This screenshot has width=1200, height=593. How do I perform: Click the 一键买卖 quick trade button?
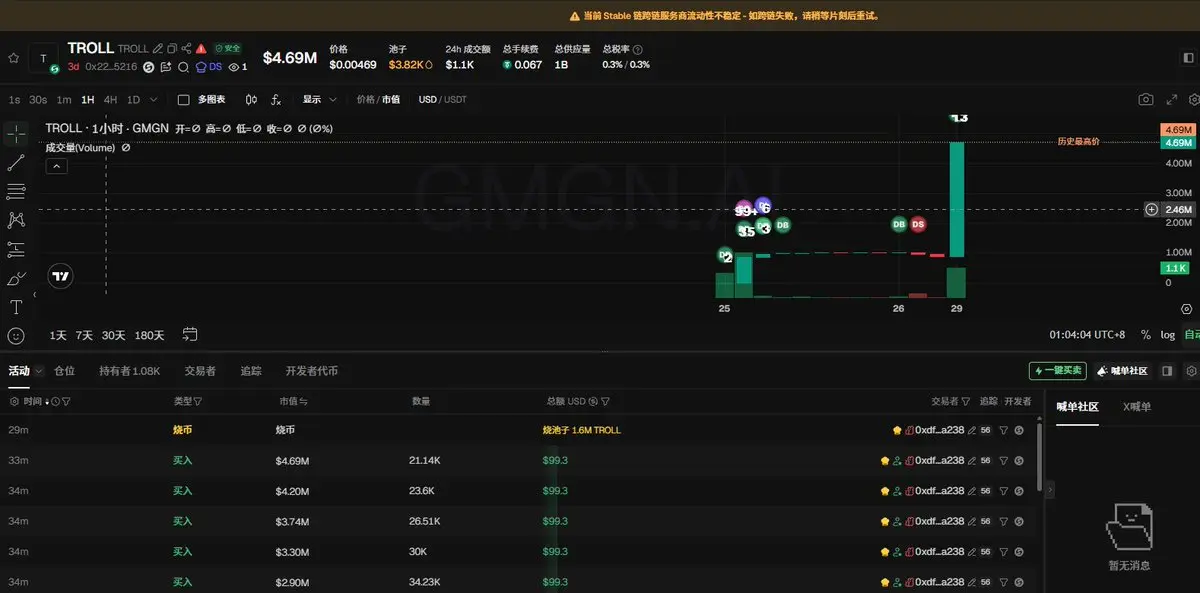[x=1057, y=371]
